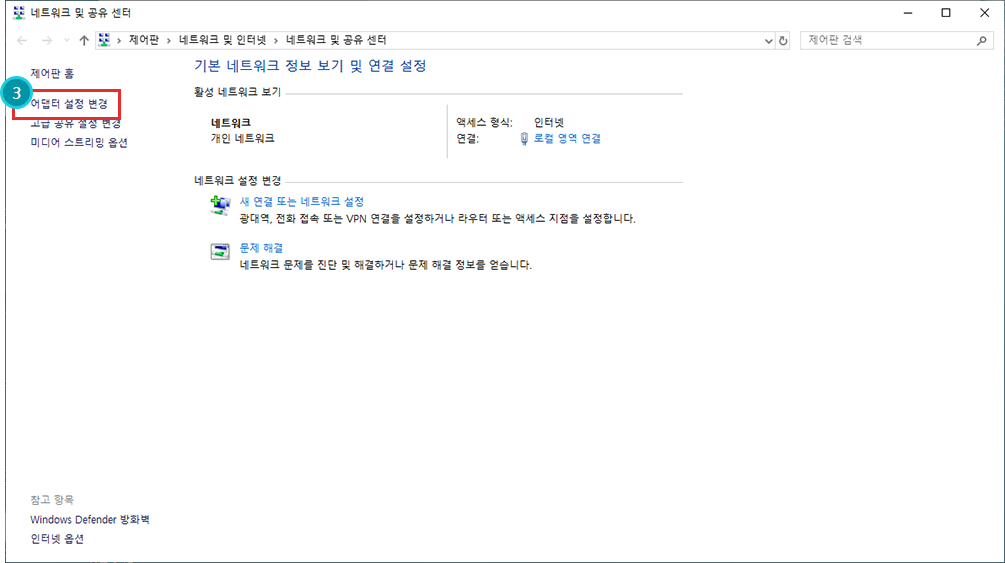The height and width of the screenshot is (563, 1005).
Task: Select 제어판 in the breadcrumb path
Action: click(143, 40)
